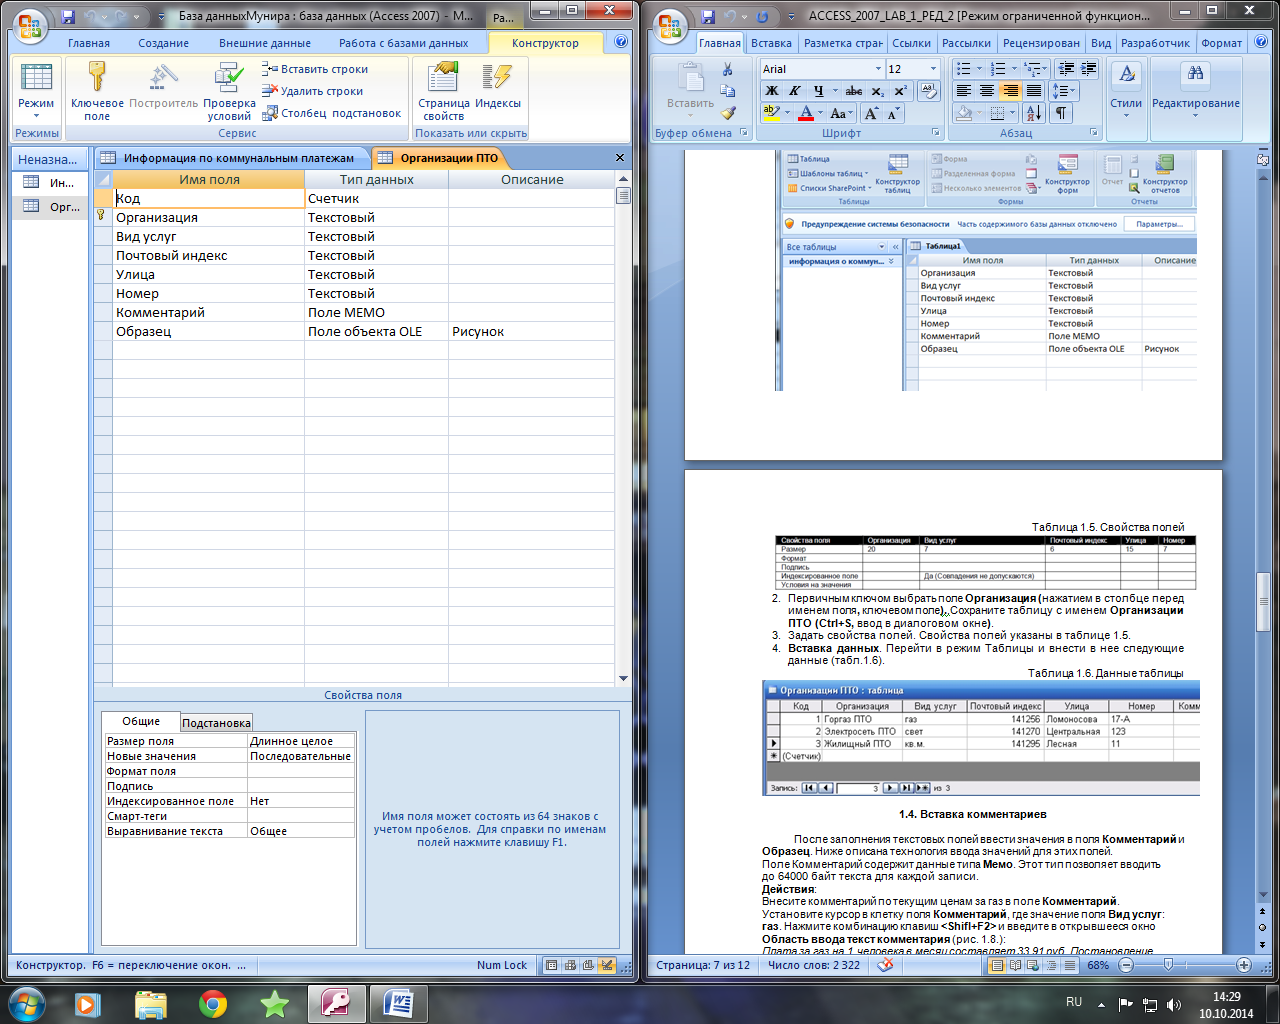Click the Cut scissors icon in Word
The height and width of the screenshot is (1024, 1280).
pyautogui.click(x=728, y=69)
